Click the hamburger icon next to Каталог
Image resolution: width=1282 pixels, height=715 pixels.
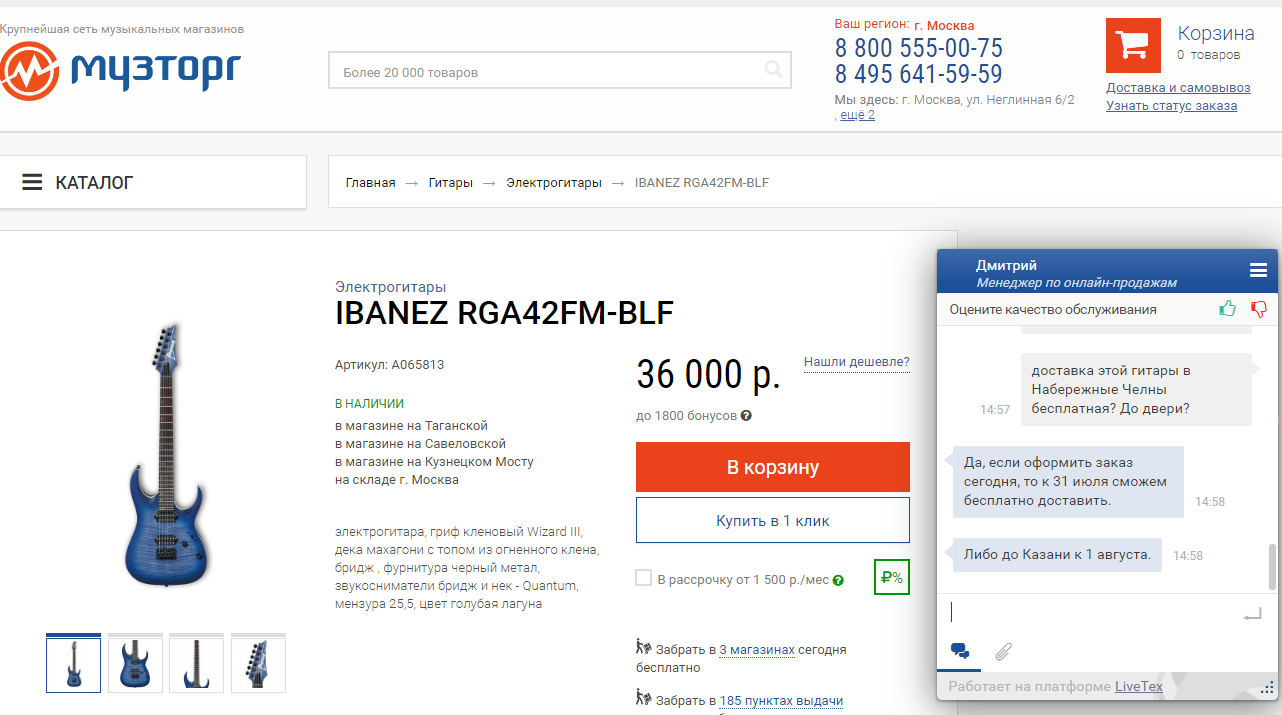tap(33, 183)
